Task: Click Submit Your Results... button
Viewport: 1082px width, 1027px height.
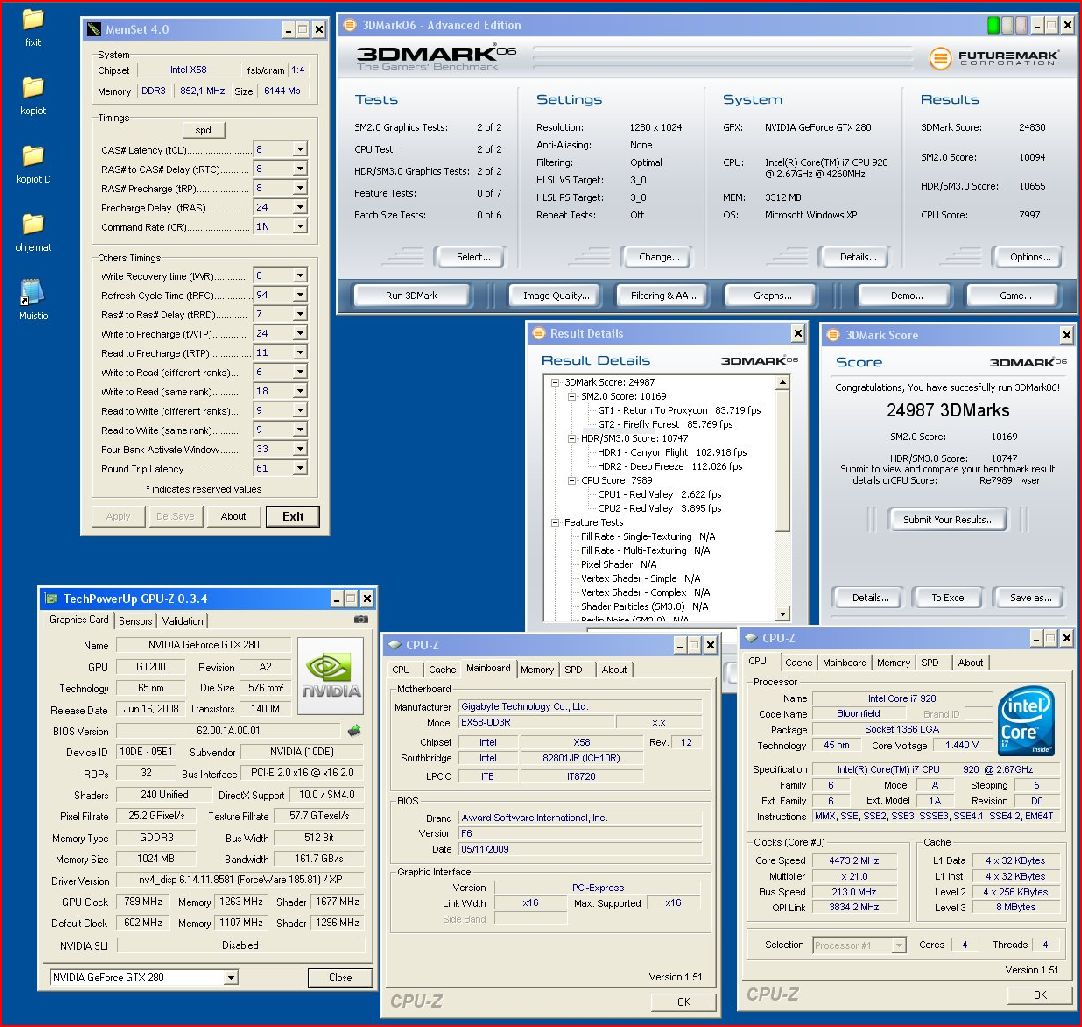Action: 947,519
